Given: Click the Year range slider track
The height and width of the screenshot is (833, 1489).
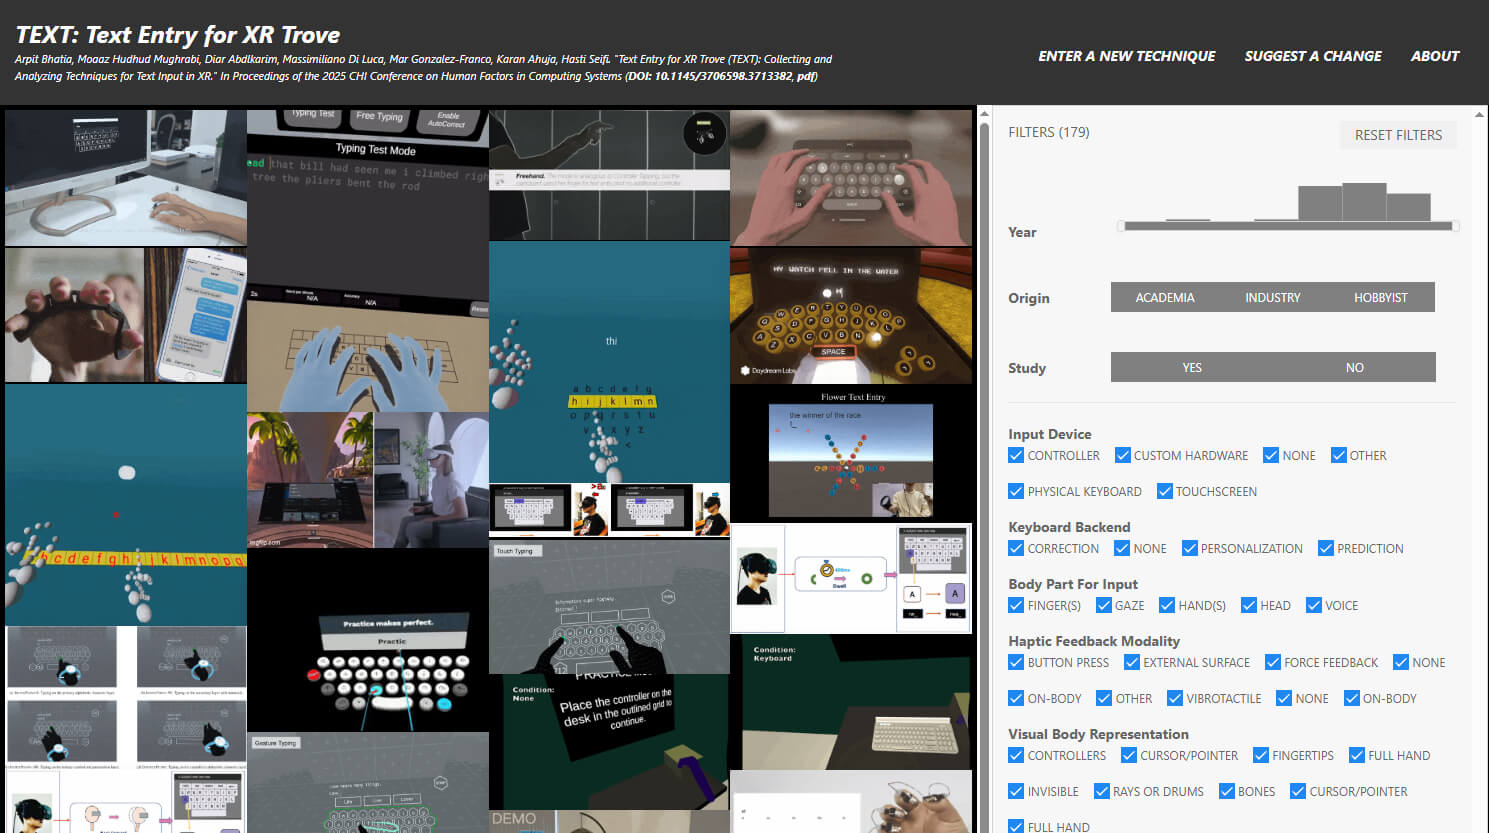Looking at the screenshot, I should tap(1288, 227).
